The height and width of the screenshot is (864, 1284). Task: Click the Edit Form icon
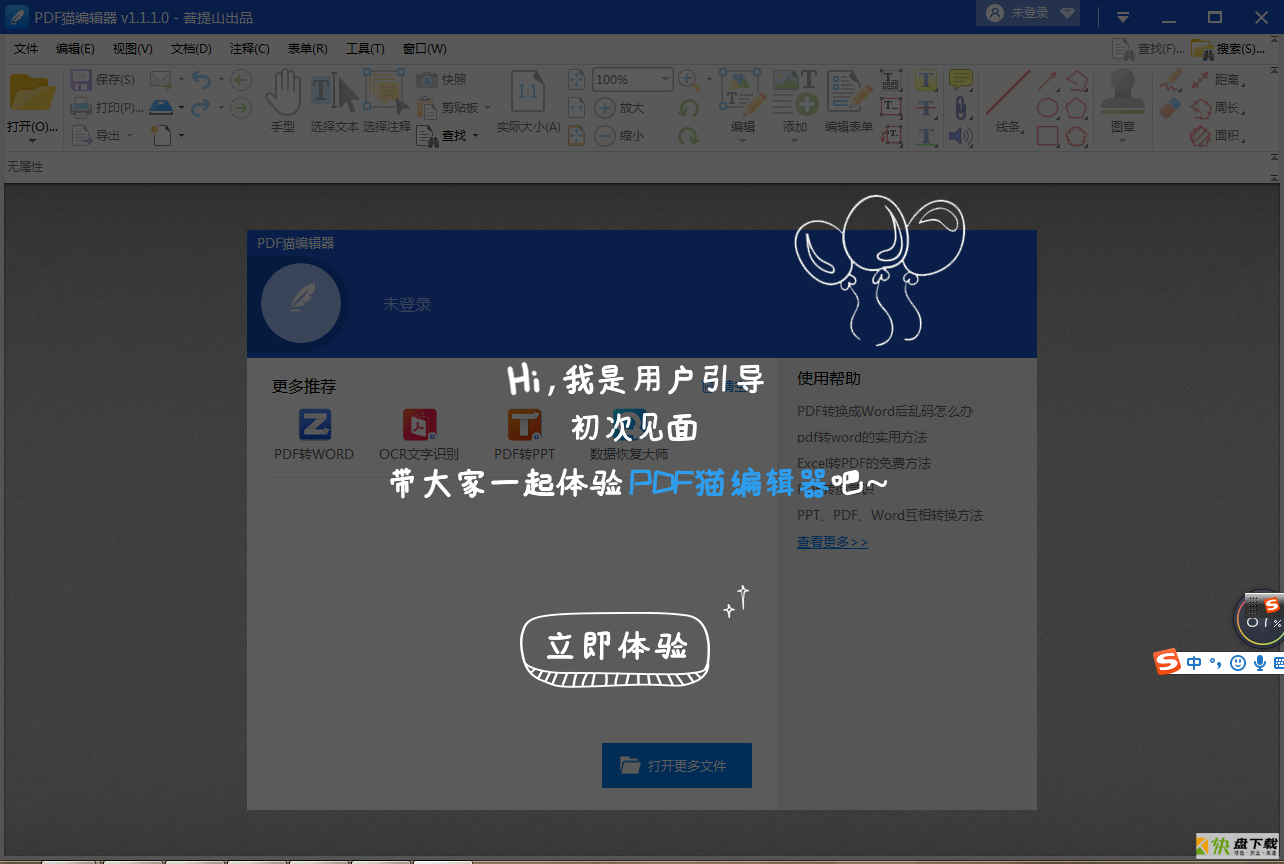click(848, 91)
